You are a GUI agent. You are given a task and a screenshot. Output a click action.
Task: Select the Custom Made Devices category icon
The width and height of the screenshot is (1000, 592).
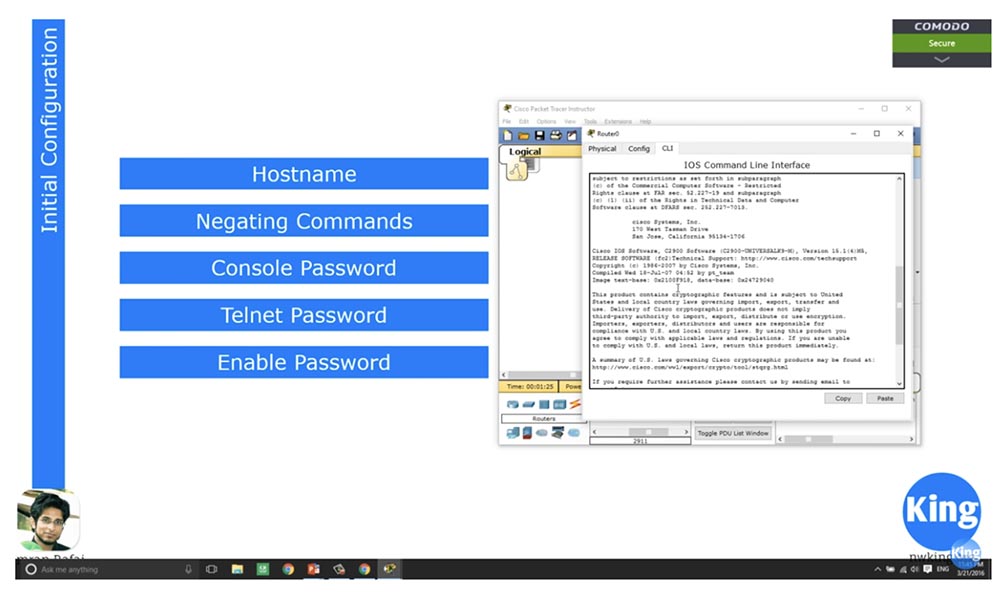(x=558, y=433)
